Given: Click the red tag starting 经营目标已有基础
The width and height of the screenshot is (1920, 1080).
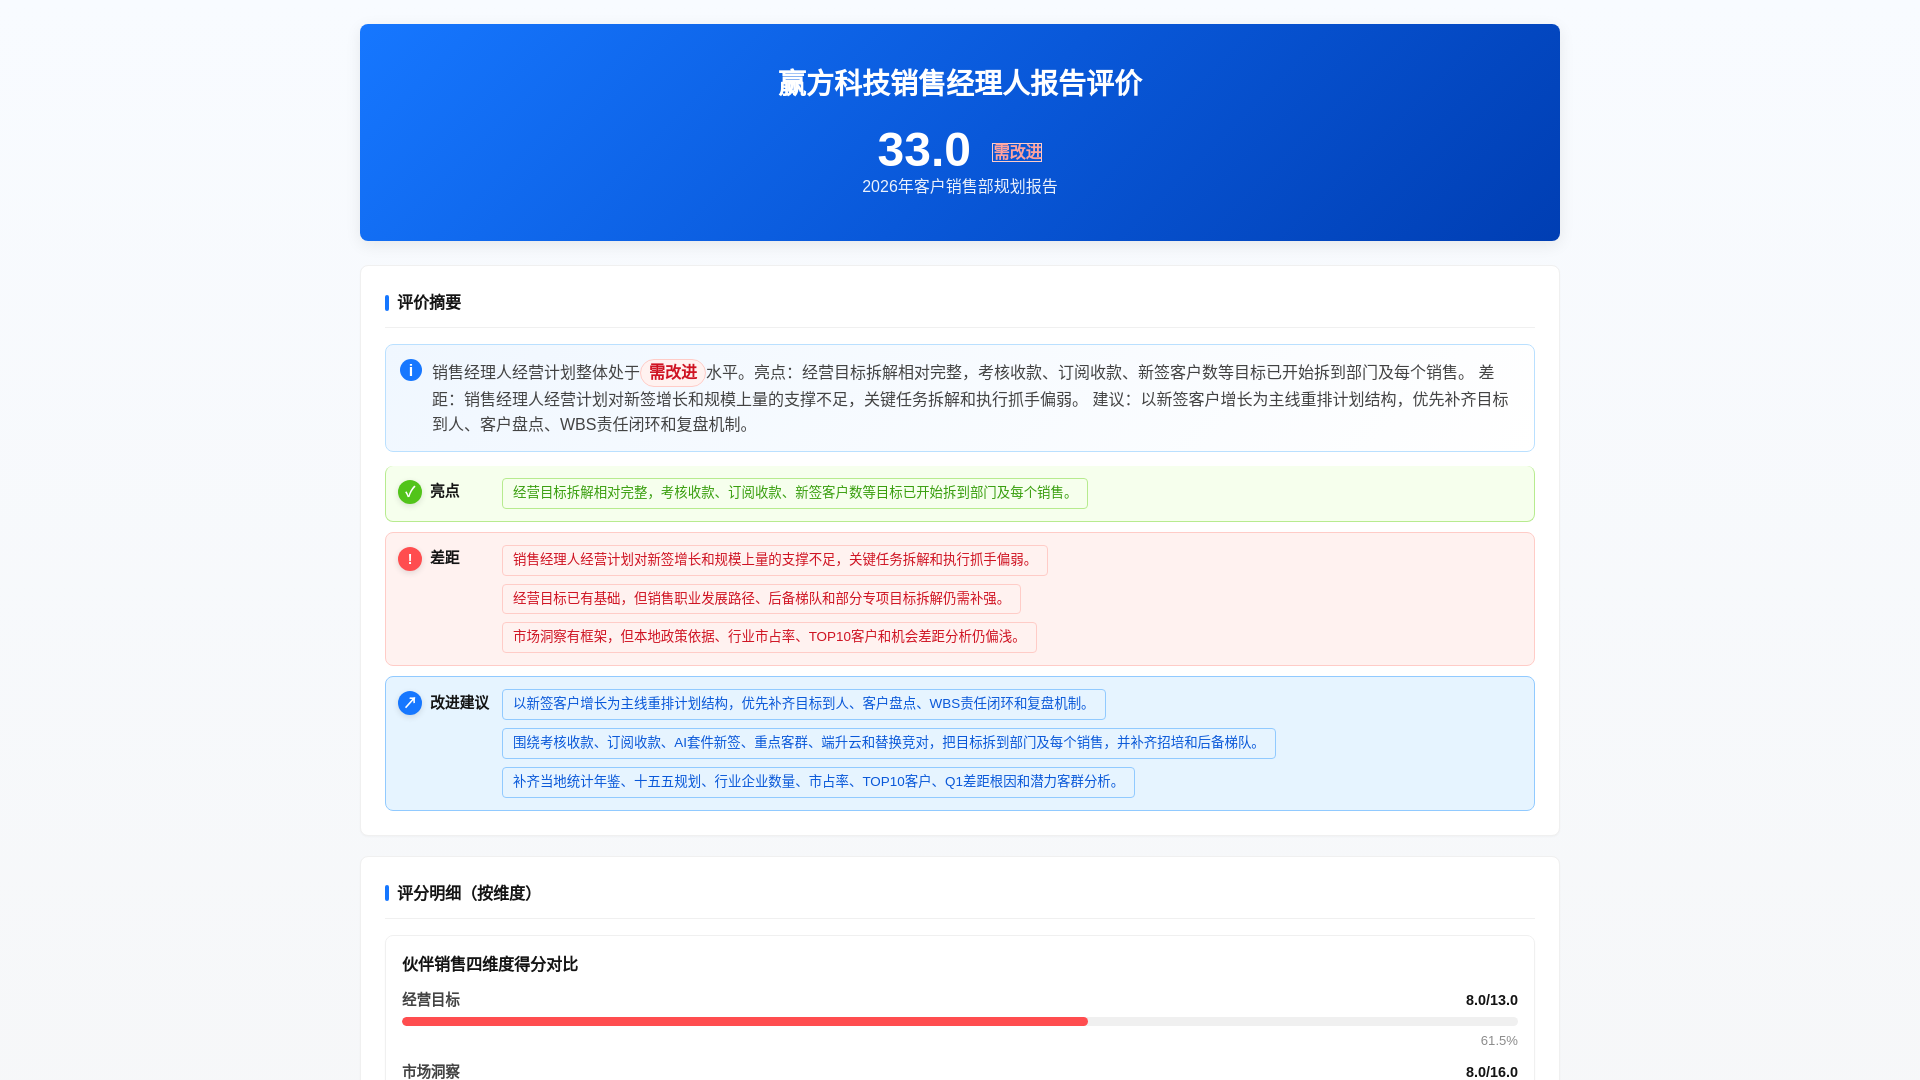Looking at the screenshot, I should coord(761,599).
